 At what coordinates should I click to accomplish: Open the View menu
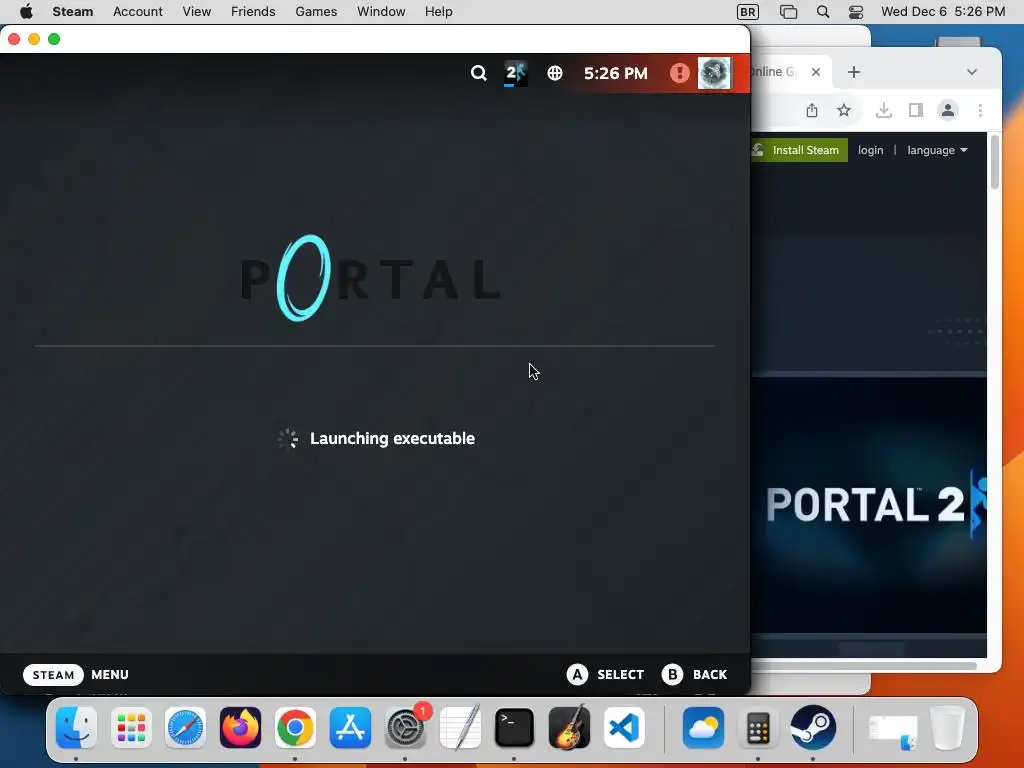(x=197, y=12)
